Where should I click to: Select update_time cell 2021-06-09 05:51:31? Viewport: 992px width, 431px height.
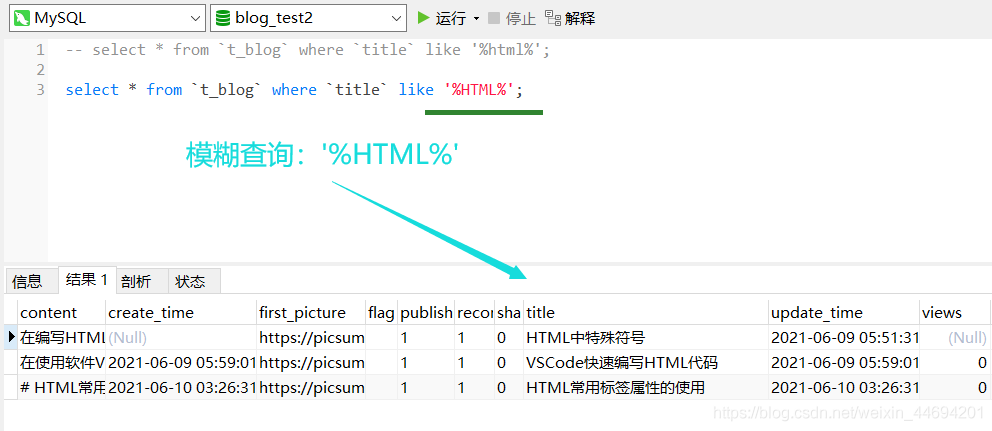(x=844, y=338)
